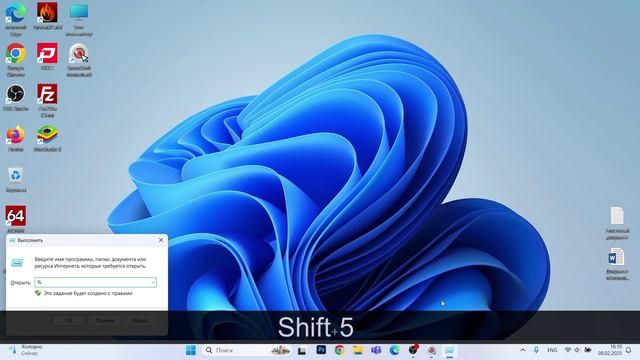This screenshot has height=360, width=640.
Task: Open the BlueStacks X desktop shortcut
Action: pyautogui.click(x=47, y=139)
